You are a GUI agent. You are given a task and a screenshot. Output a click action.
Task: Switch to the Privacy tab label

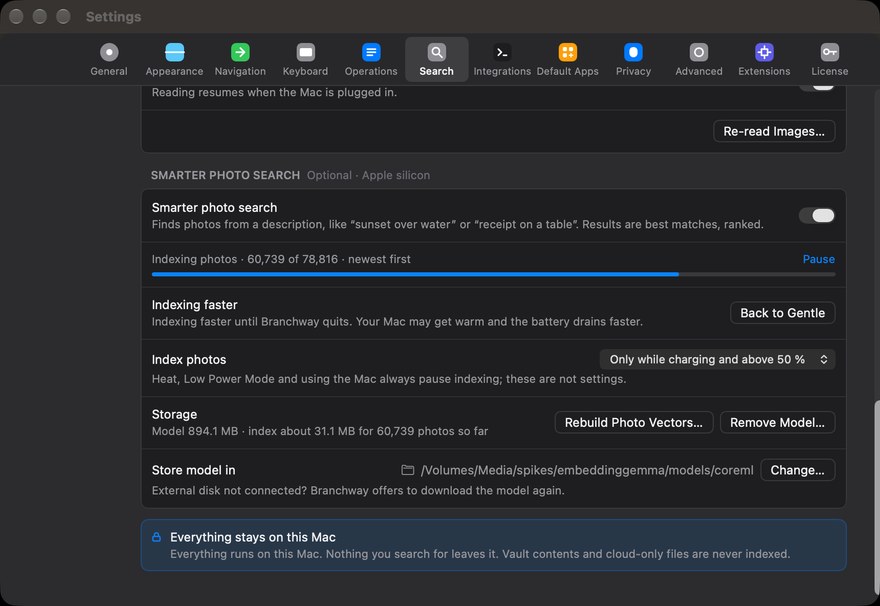click(633, 71)
